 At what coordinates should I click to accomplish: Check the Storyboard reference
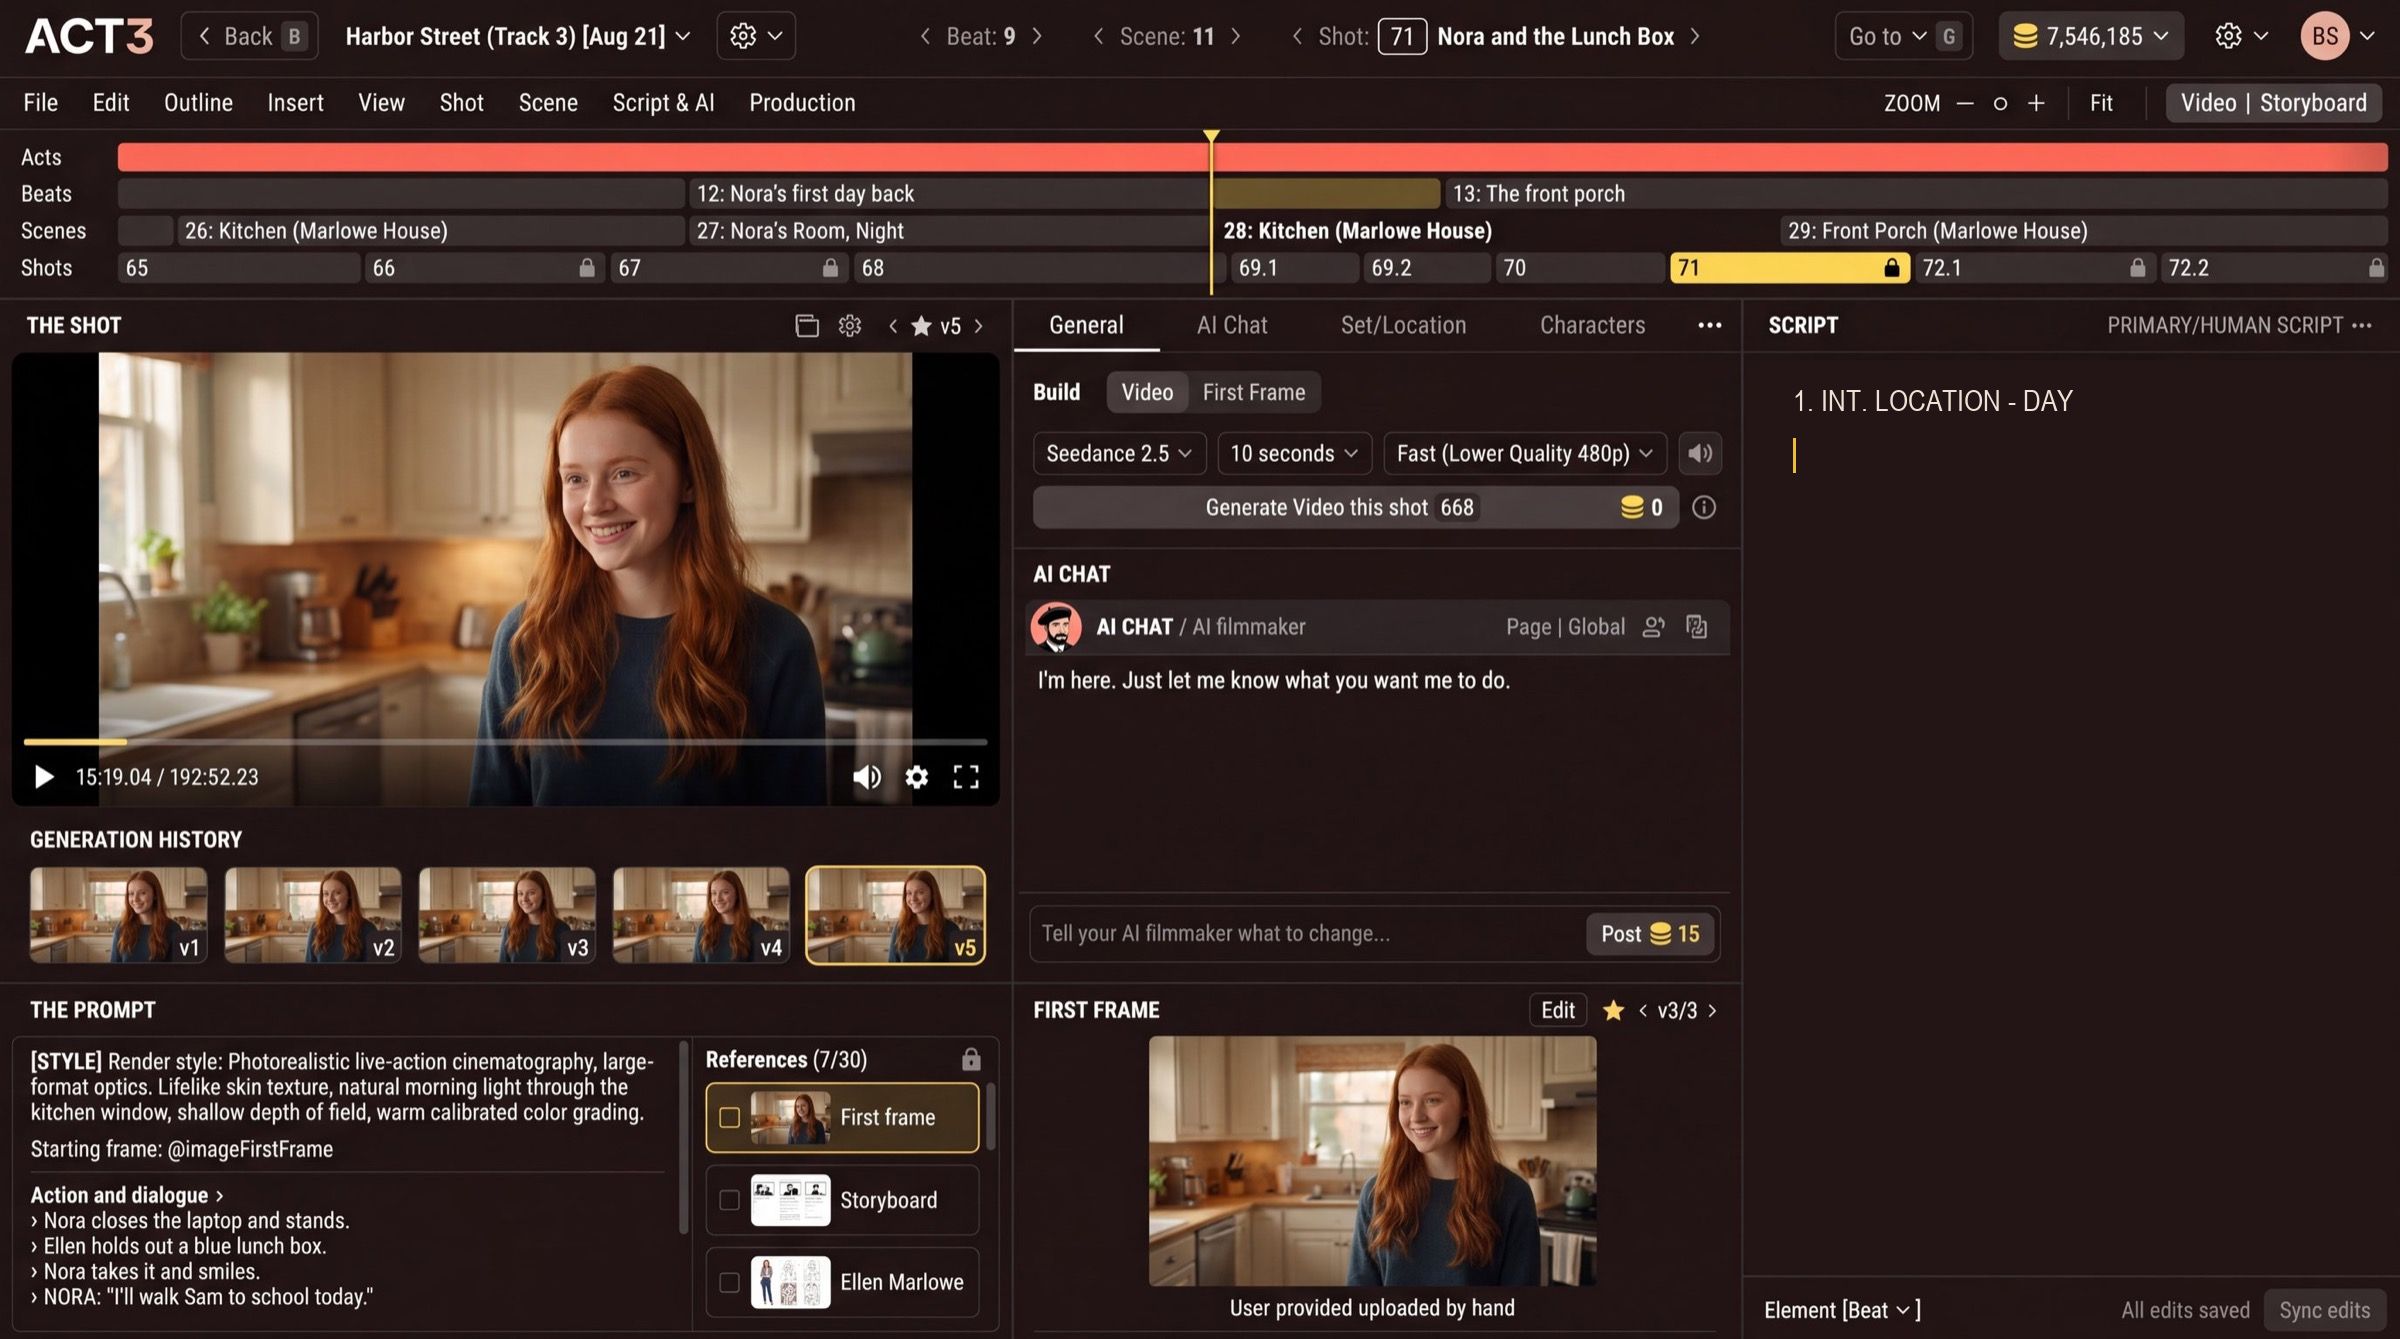click(x=729, y=1200)
